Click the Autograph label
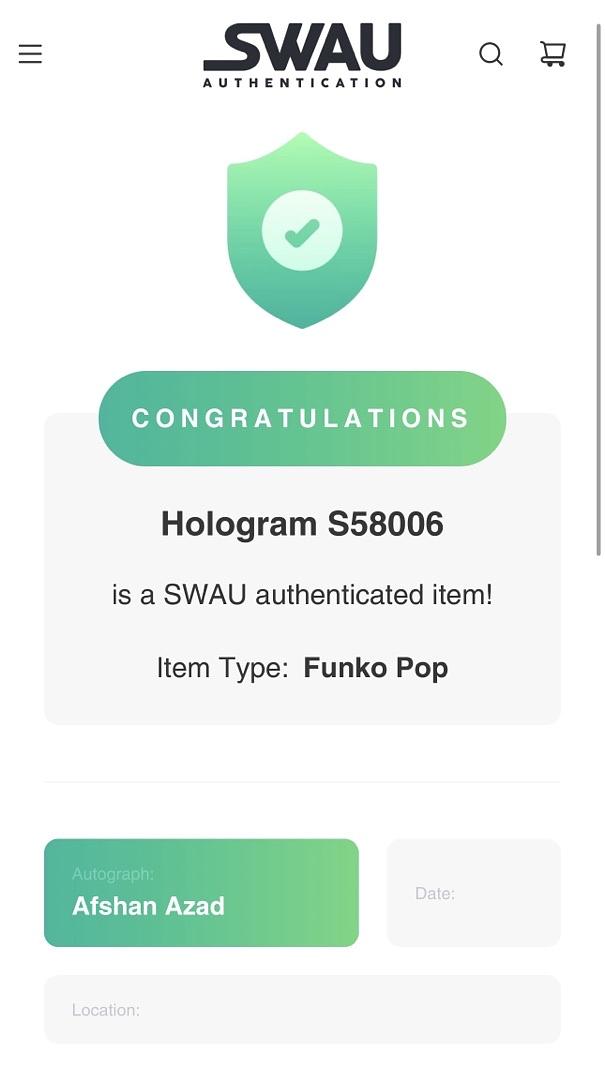 pos(113,875)
